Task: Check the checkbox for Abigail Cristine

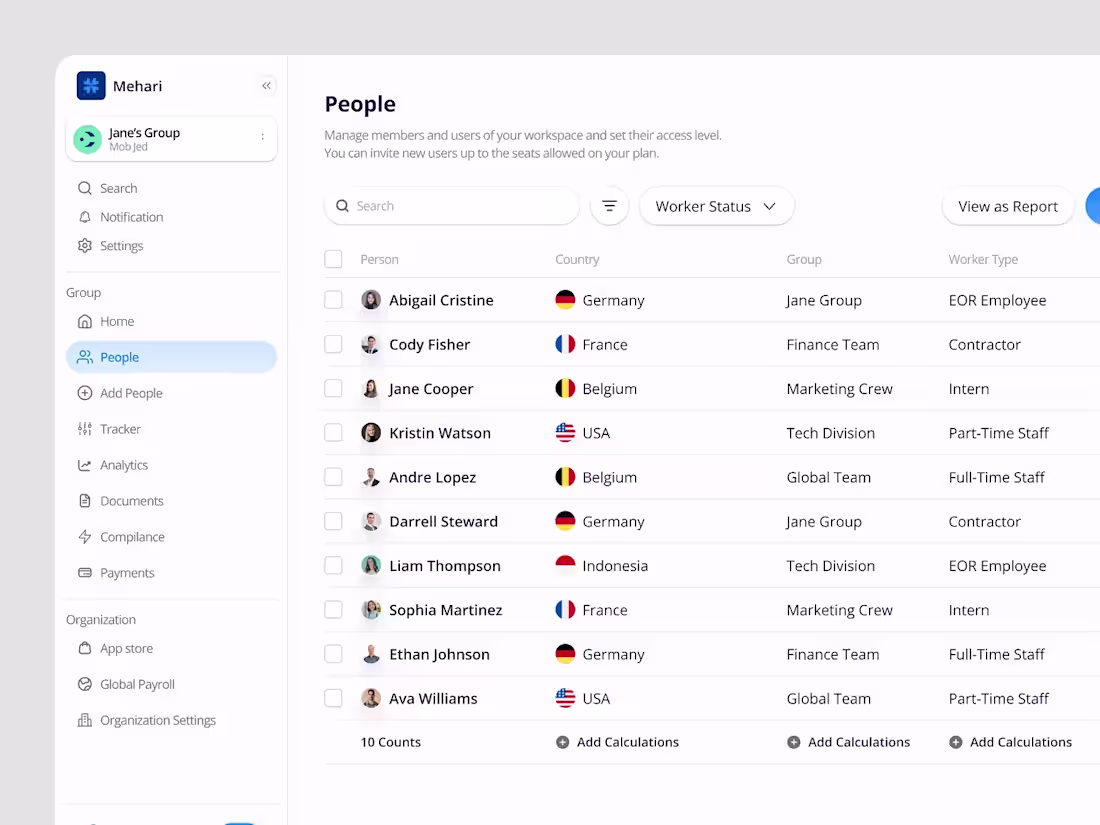Action: pyautogui.click(x=333, y=298)
